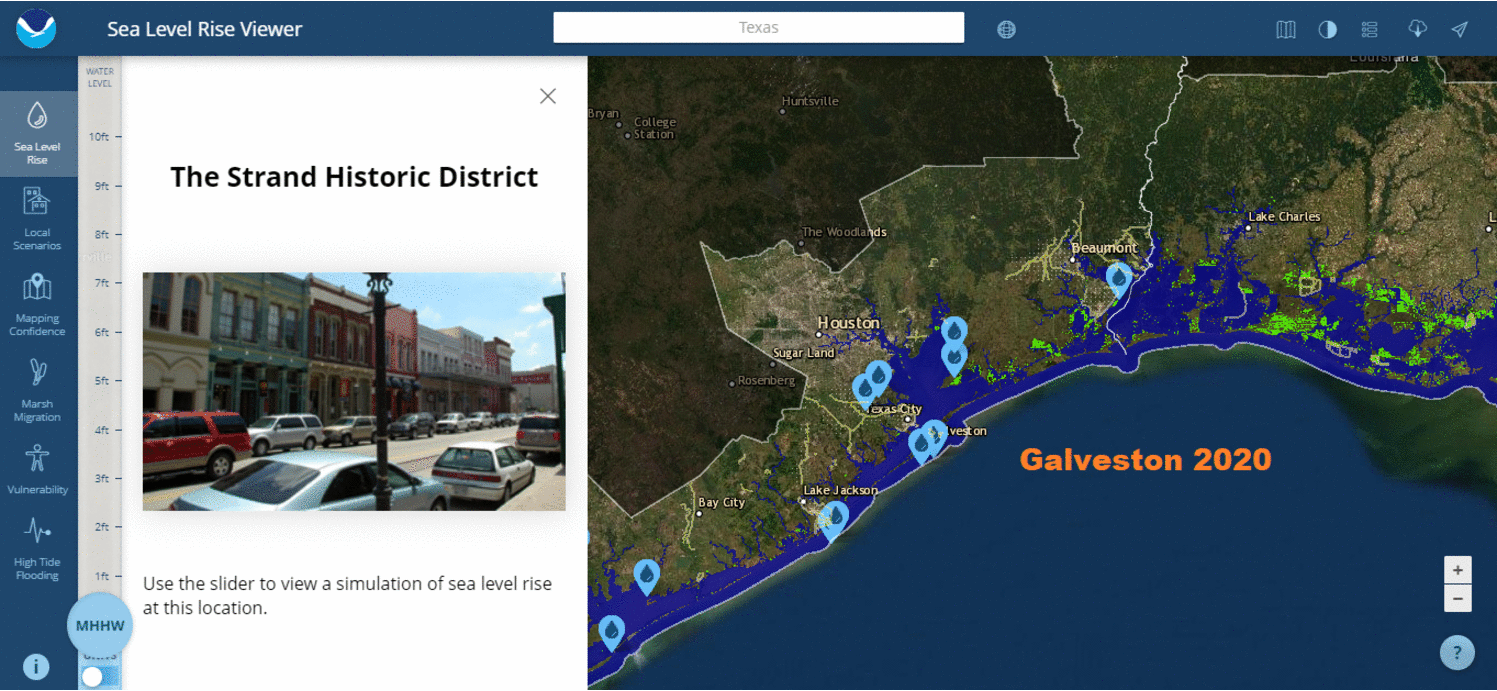Viewport: 1497px width, 691px height.
Task: Open the legend list icon
Action: [x=1369, y=29]
